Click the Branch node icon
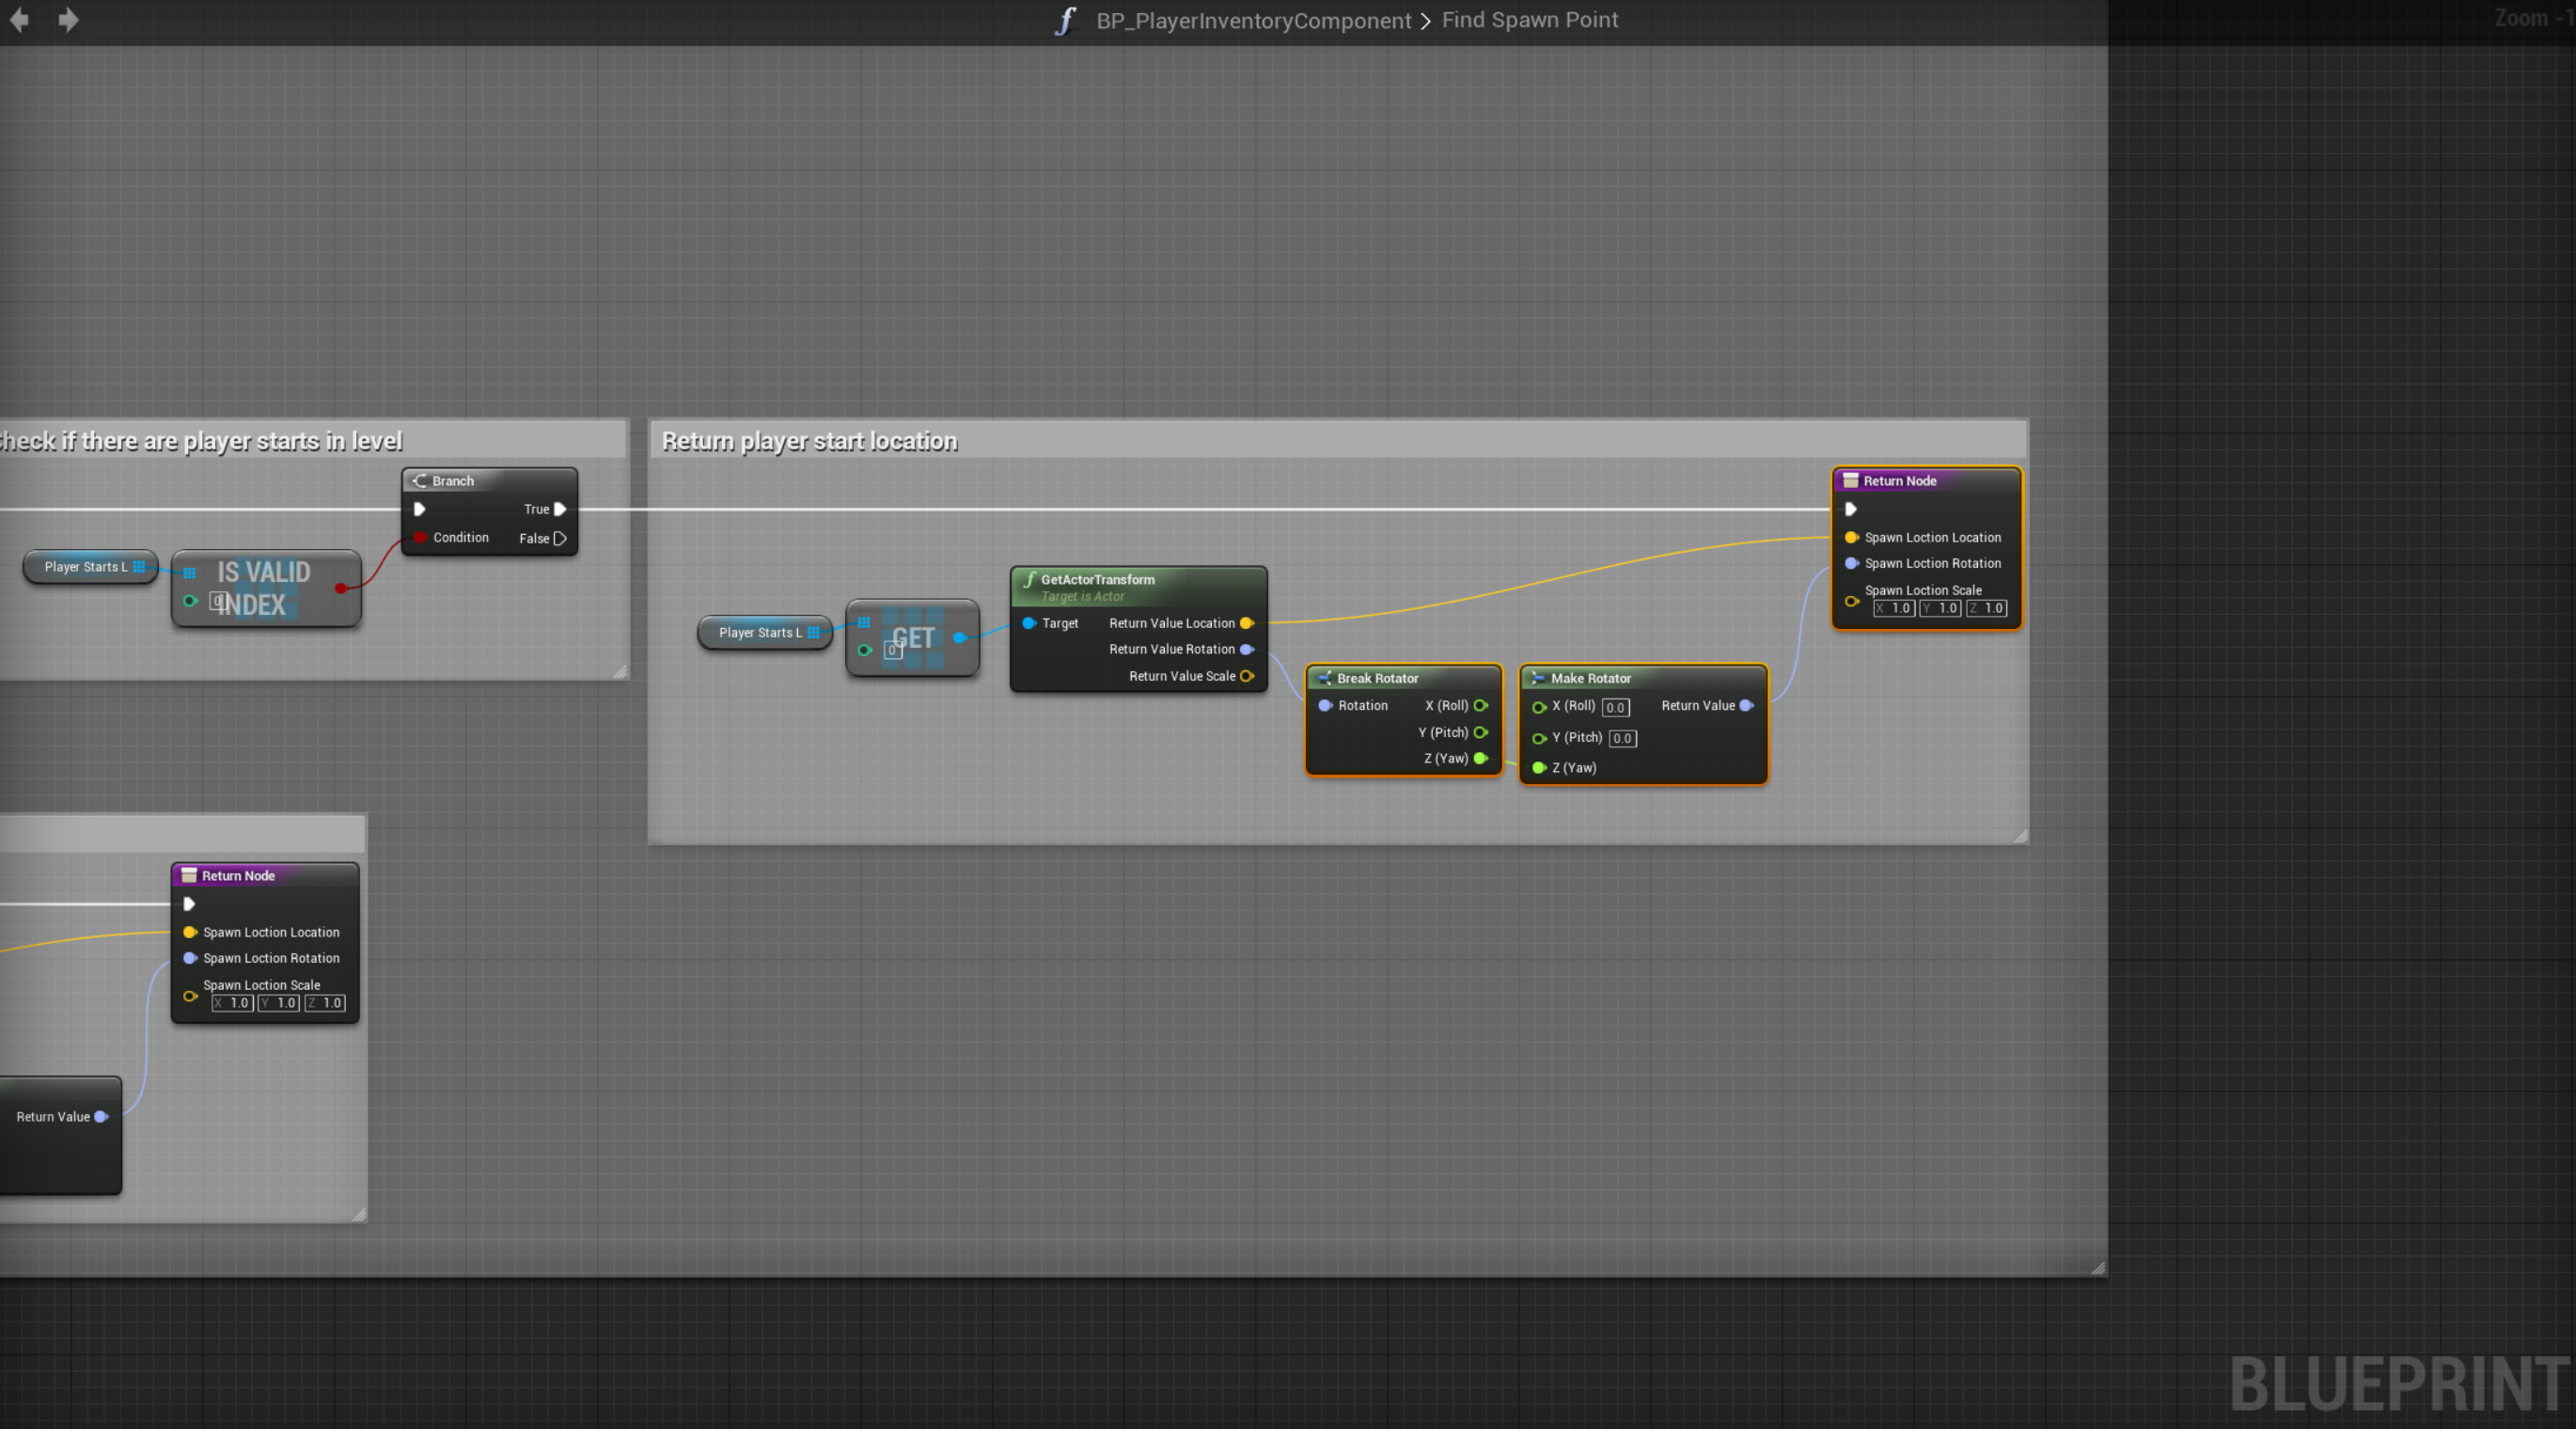The width and height of the screenshot is (2576, 1429). point(420,481)
